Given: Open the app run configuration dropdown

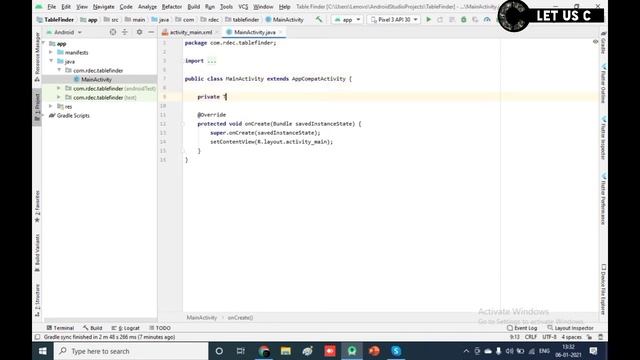Looking at the screenshot, I should (347, 19).
